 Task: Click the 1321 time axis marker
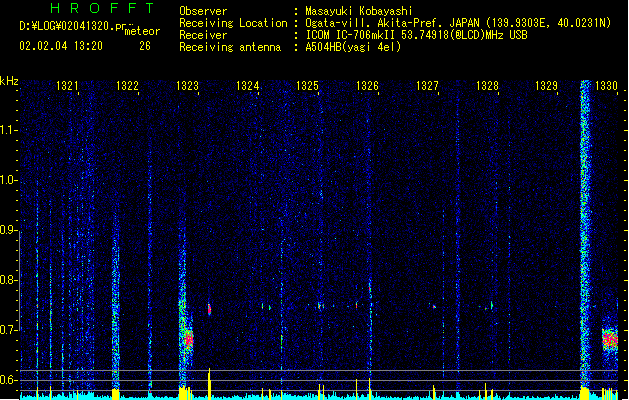tap(67, 85)
